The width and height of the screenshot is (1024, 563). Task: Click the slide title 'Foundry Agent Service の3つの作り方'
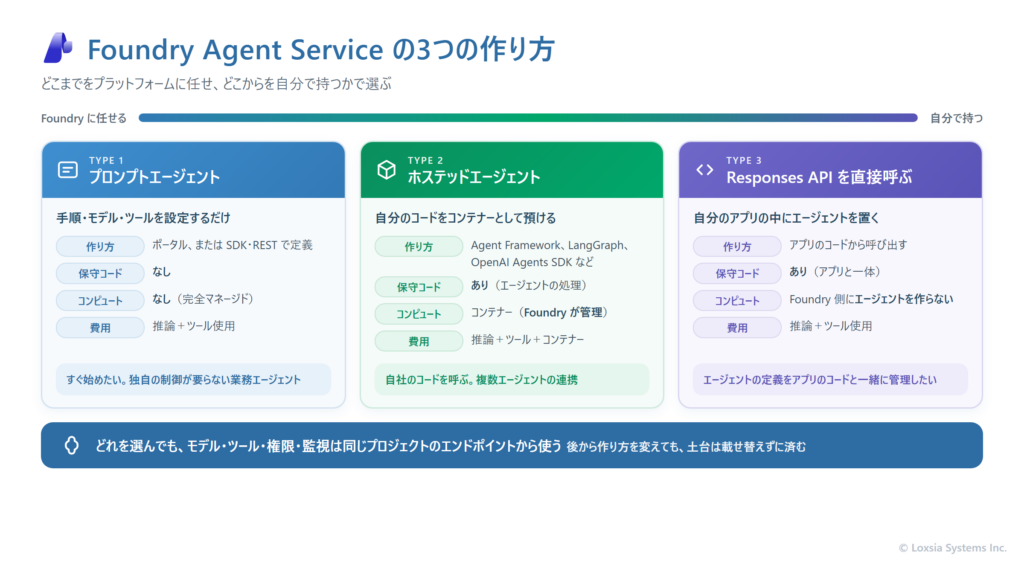click(x=321, y=49)
